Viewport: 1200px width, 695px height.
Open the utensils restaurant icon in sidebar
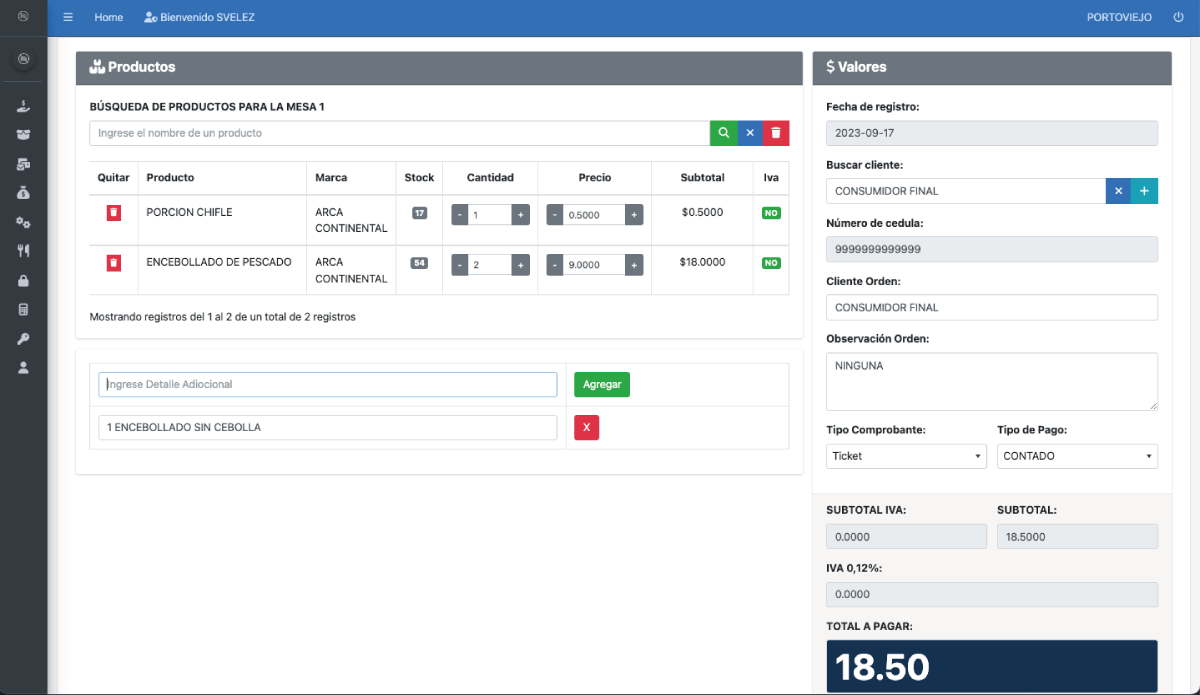pyautogui.click(x=23, y=251)
